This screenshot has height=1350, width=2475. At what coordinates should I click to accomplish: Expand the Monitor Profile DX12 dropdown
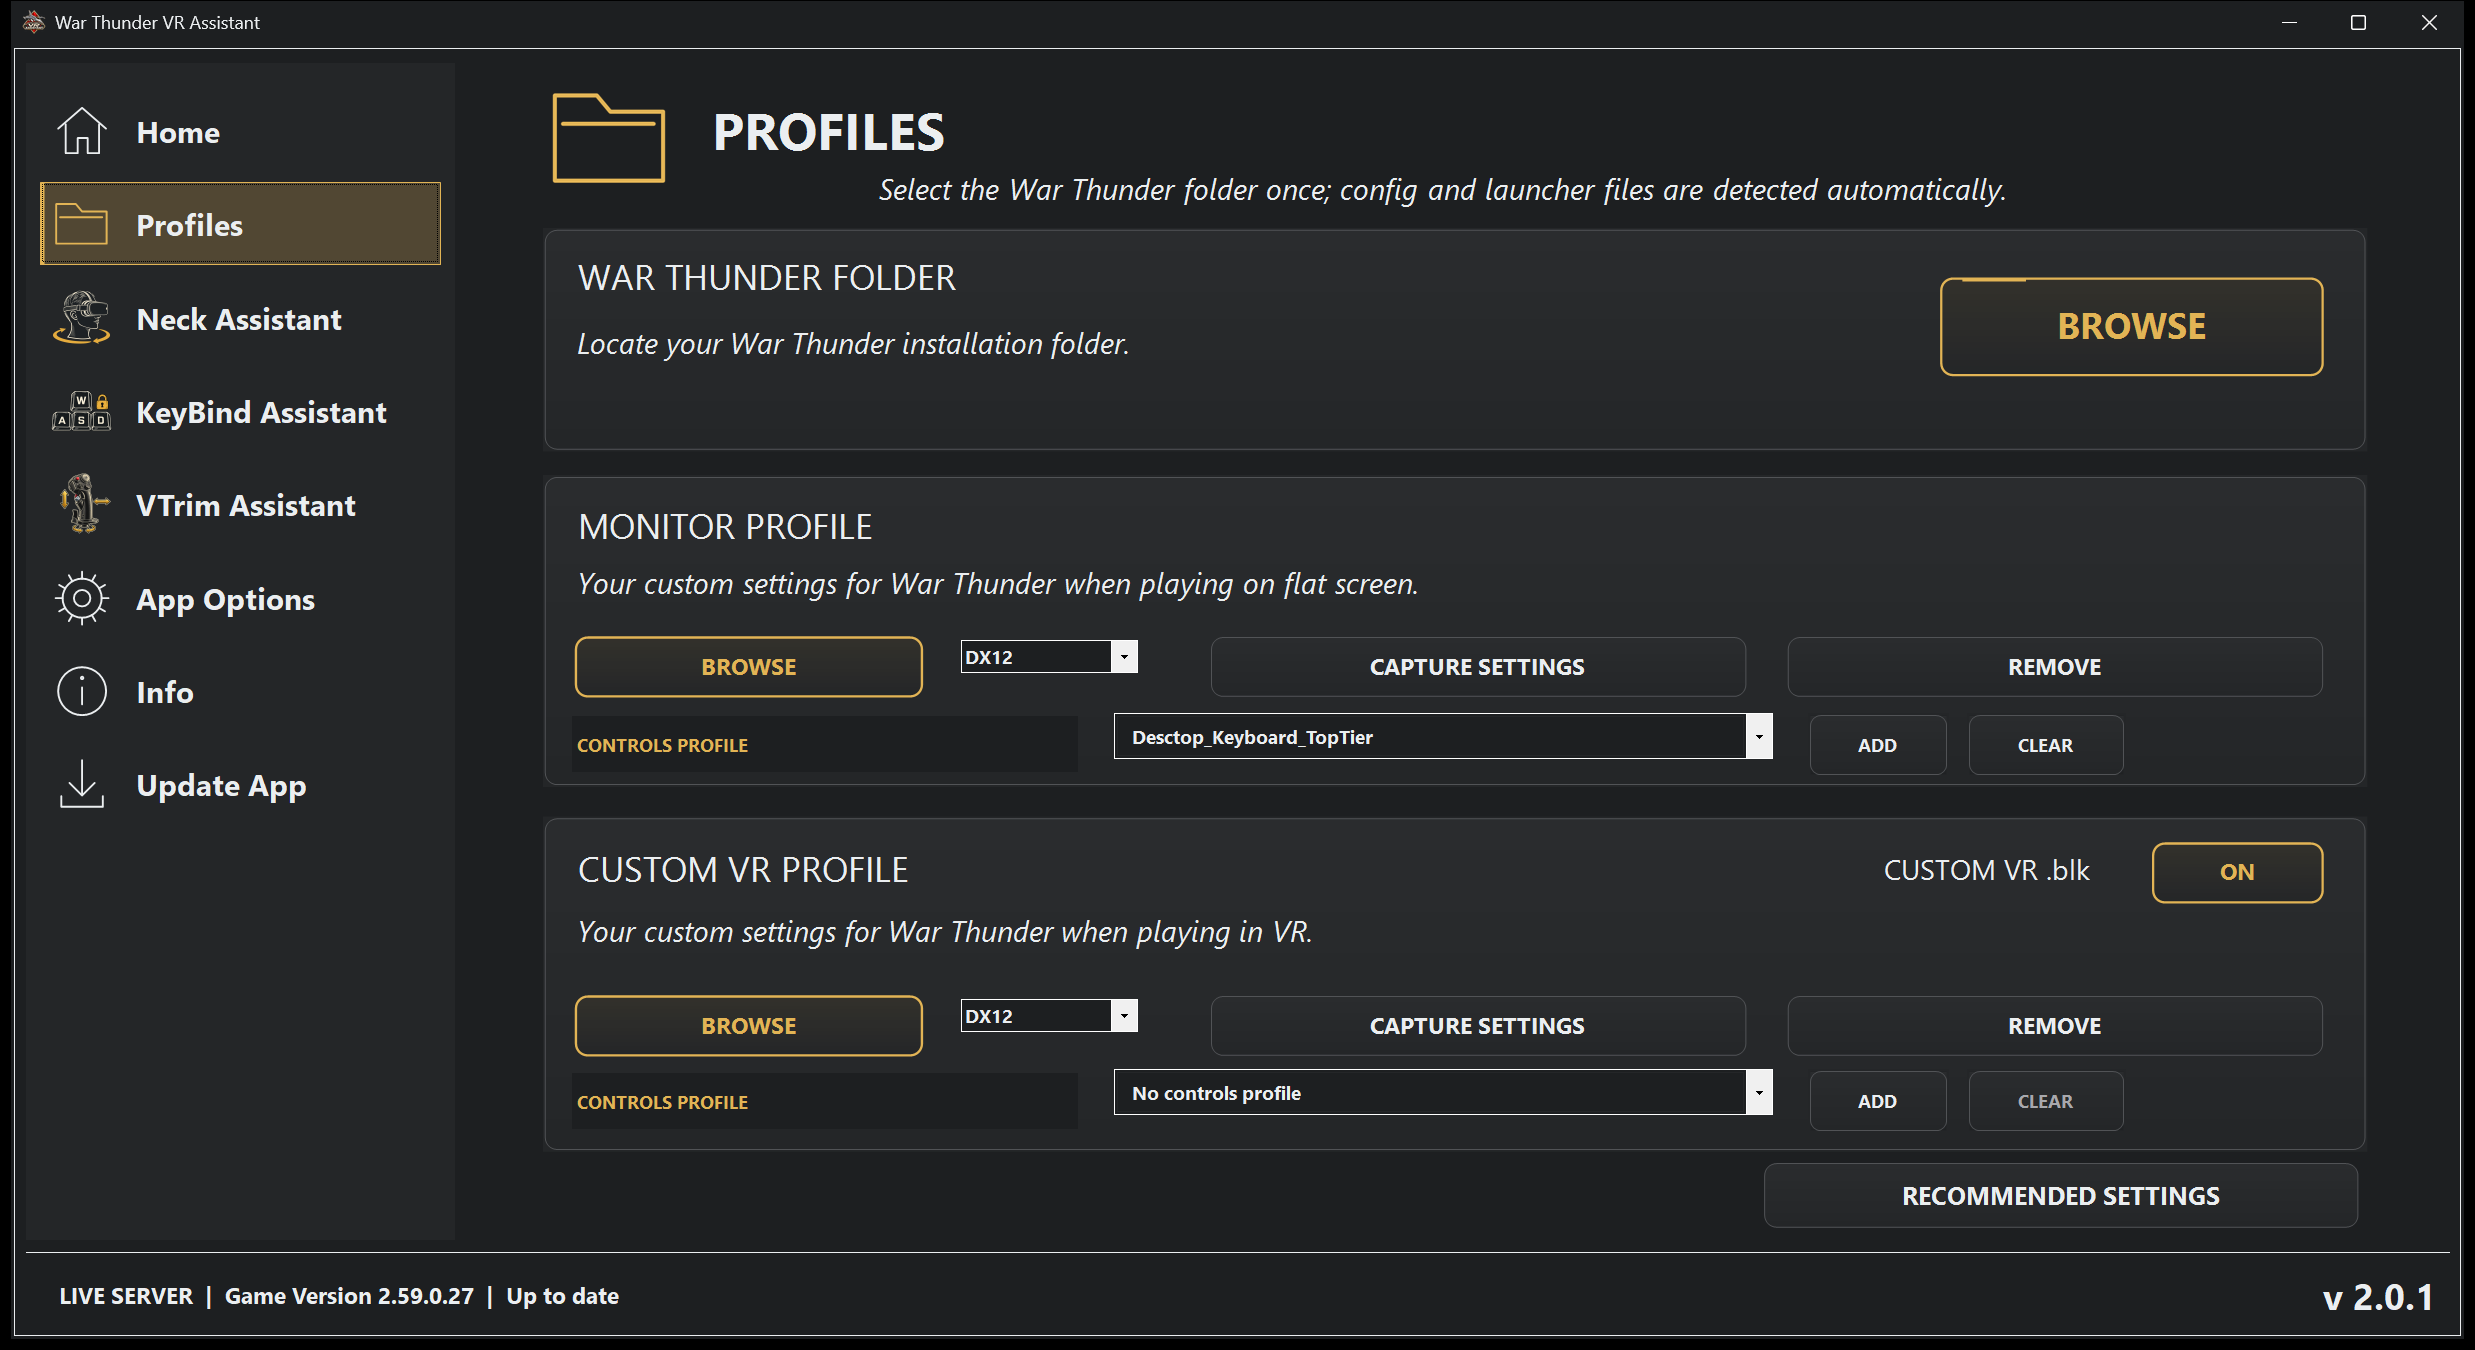pyautogui.click(x=1124, y=657)
